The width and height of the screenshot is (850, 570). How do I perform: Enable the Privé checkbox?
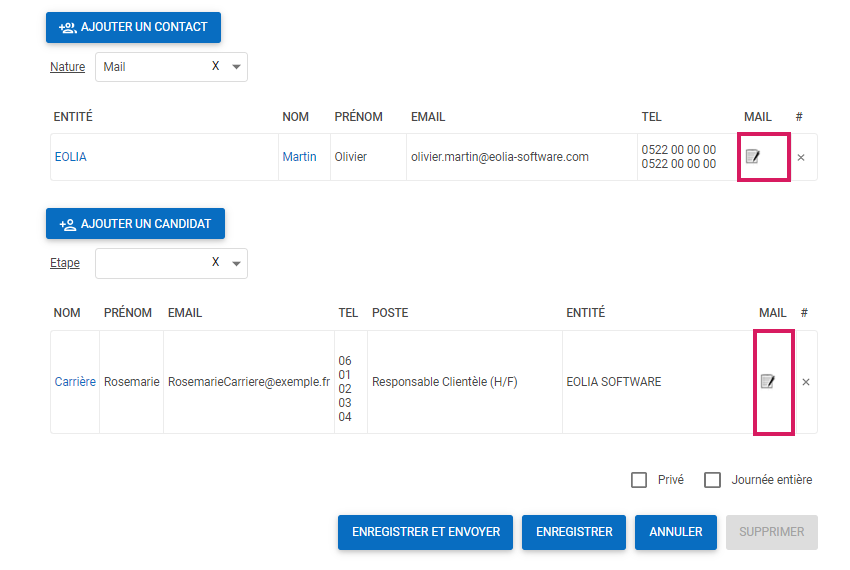click(x=639, y=480)
